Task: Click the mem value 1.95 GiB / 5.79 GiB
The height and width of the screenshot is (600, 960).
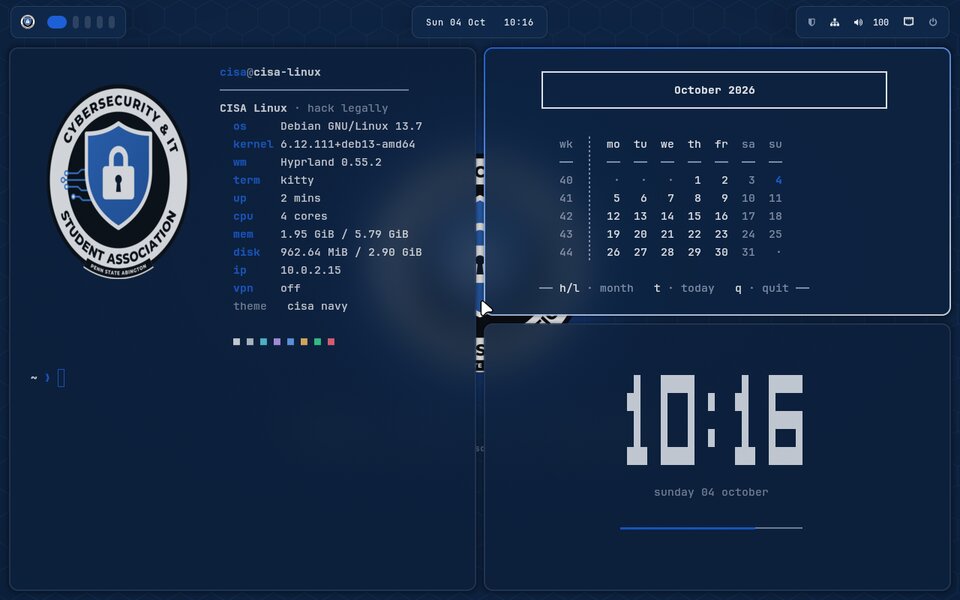Action: pos(344,234)
